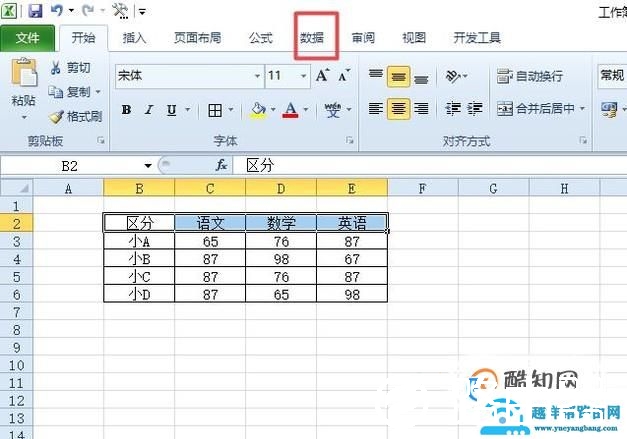Toggle wrap text 自动换行
Viewport: 627px width, 439px height.
click(x=530, y=76)
